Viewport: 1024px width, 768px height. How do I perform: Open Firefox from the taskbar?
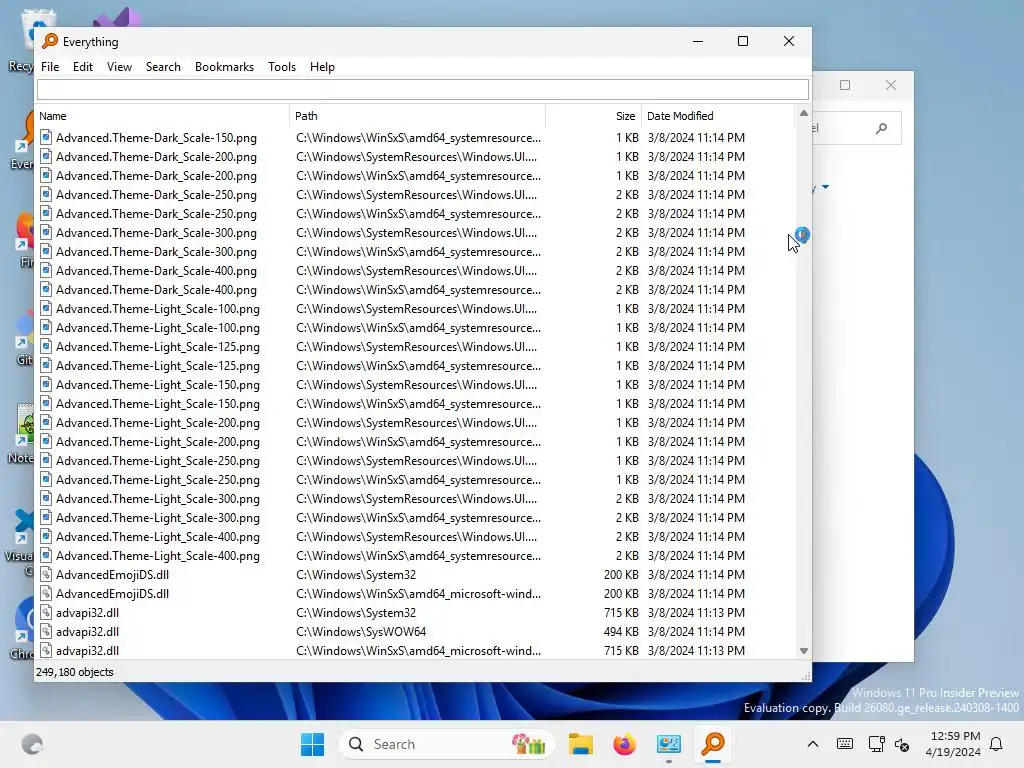pyautogui.click(x=625, y=744)
